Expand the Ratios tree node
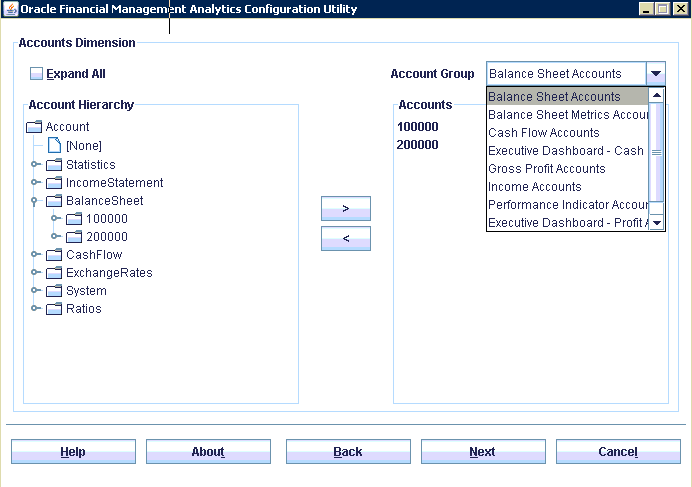The width and height of the screenshot is (692, 487). click(x=35, y=308)
